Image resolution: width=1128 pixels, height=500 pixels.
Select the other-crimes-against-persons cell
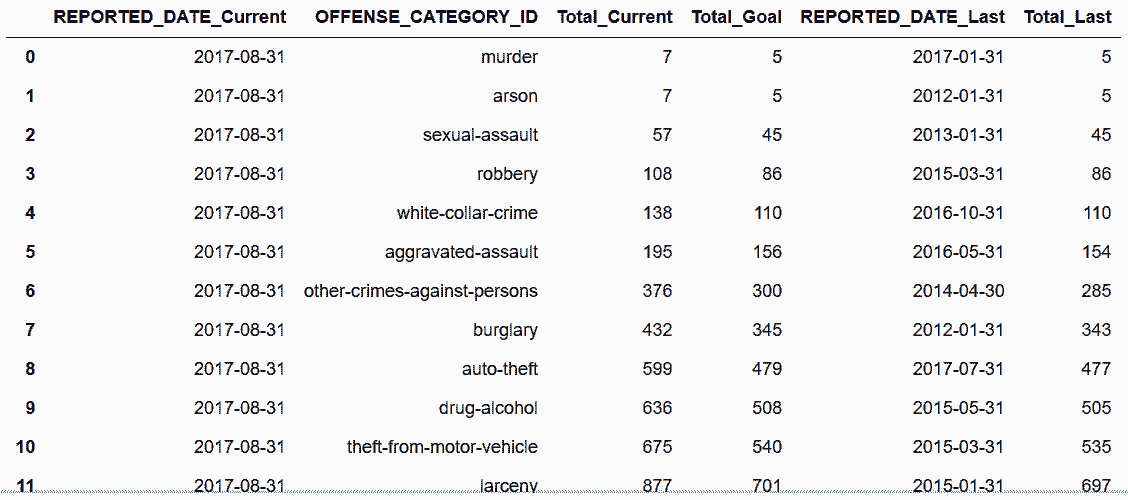coord(421,291)
